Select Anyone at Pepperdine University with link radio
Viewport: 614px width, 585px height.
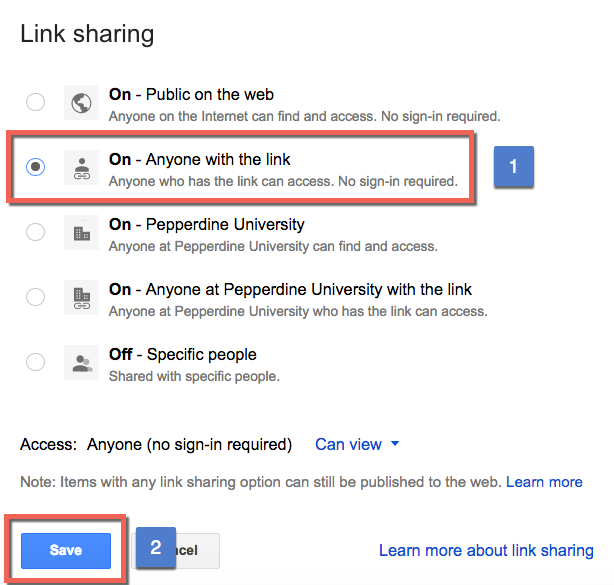pos(36,297)
